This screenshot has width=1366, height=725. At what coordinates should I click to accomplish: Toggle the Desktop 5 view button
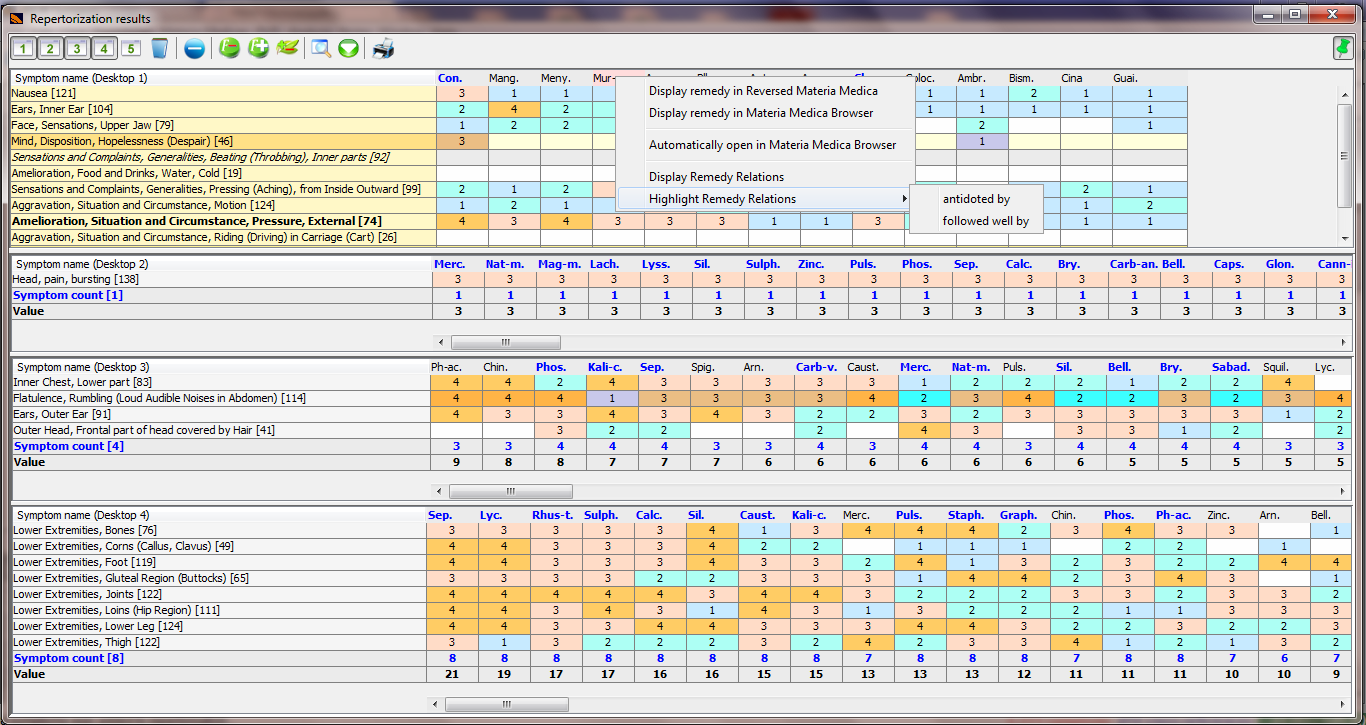[x=131, y=48]
